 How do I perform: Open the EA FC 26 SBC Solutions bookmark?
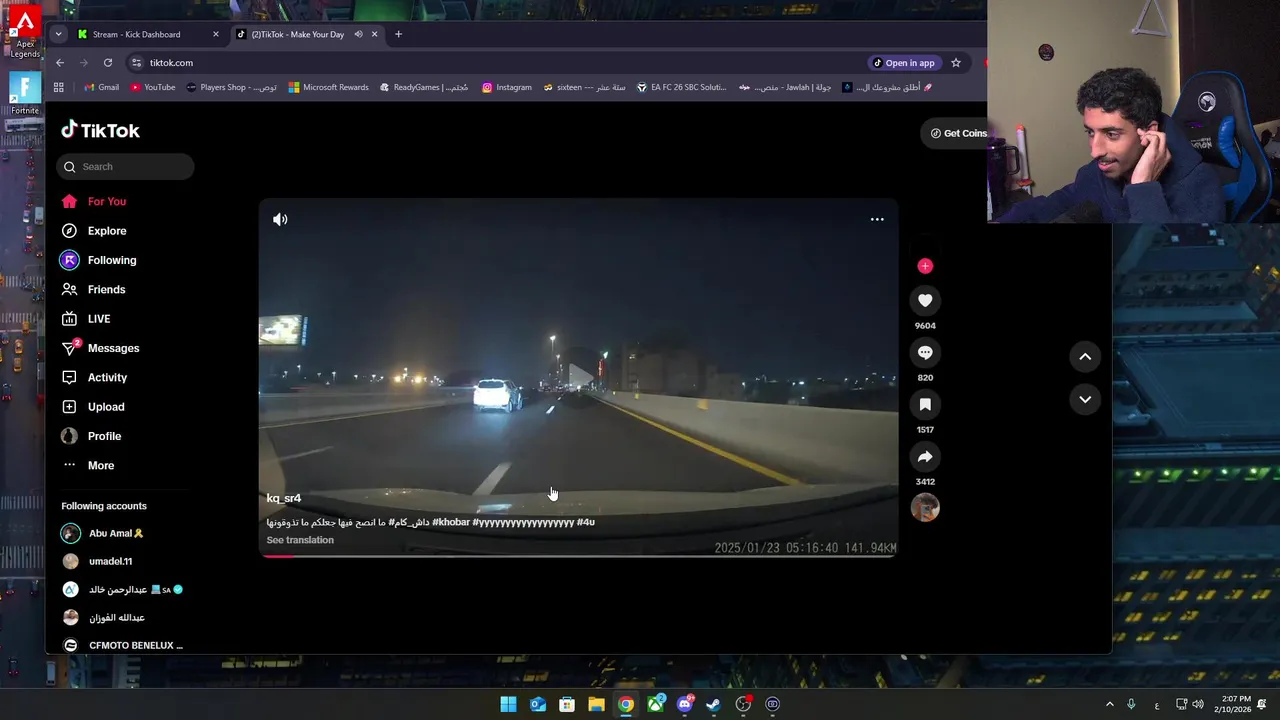tap(681, 87)
